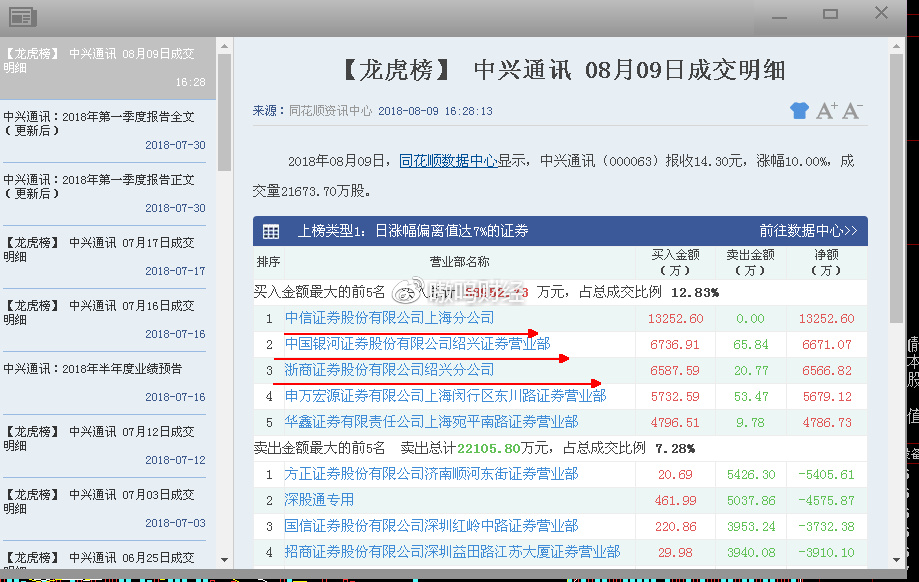Open 申万宏源证券上海闵行区东川路 link
This screenshot has width=919, height=582.
[x=445, y=396]
